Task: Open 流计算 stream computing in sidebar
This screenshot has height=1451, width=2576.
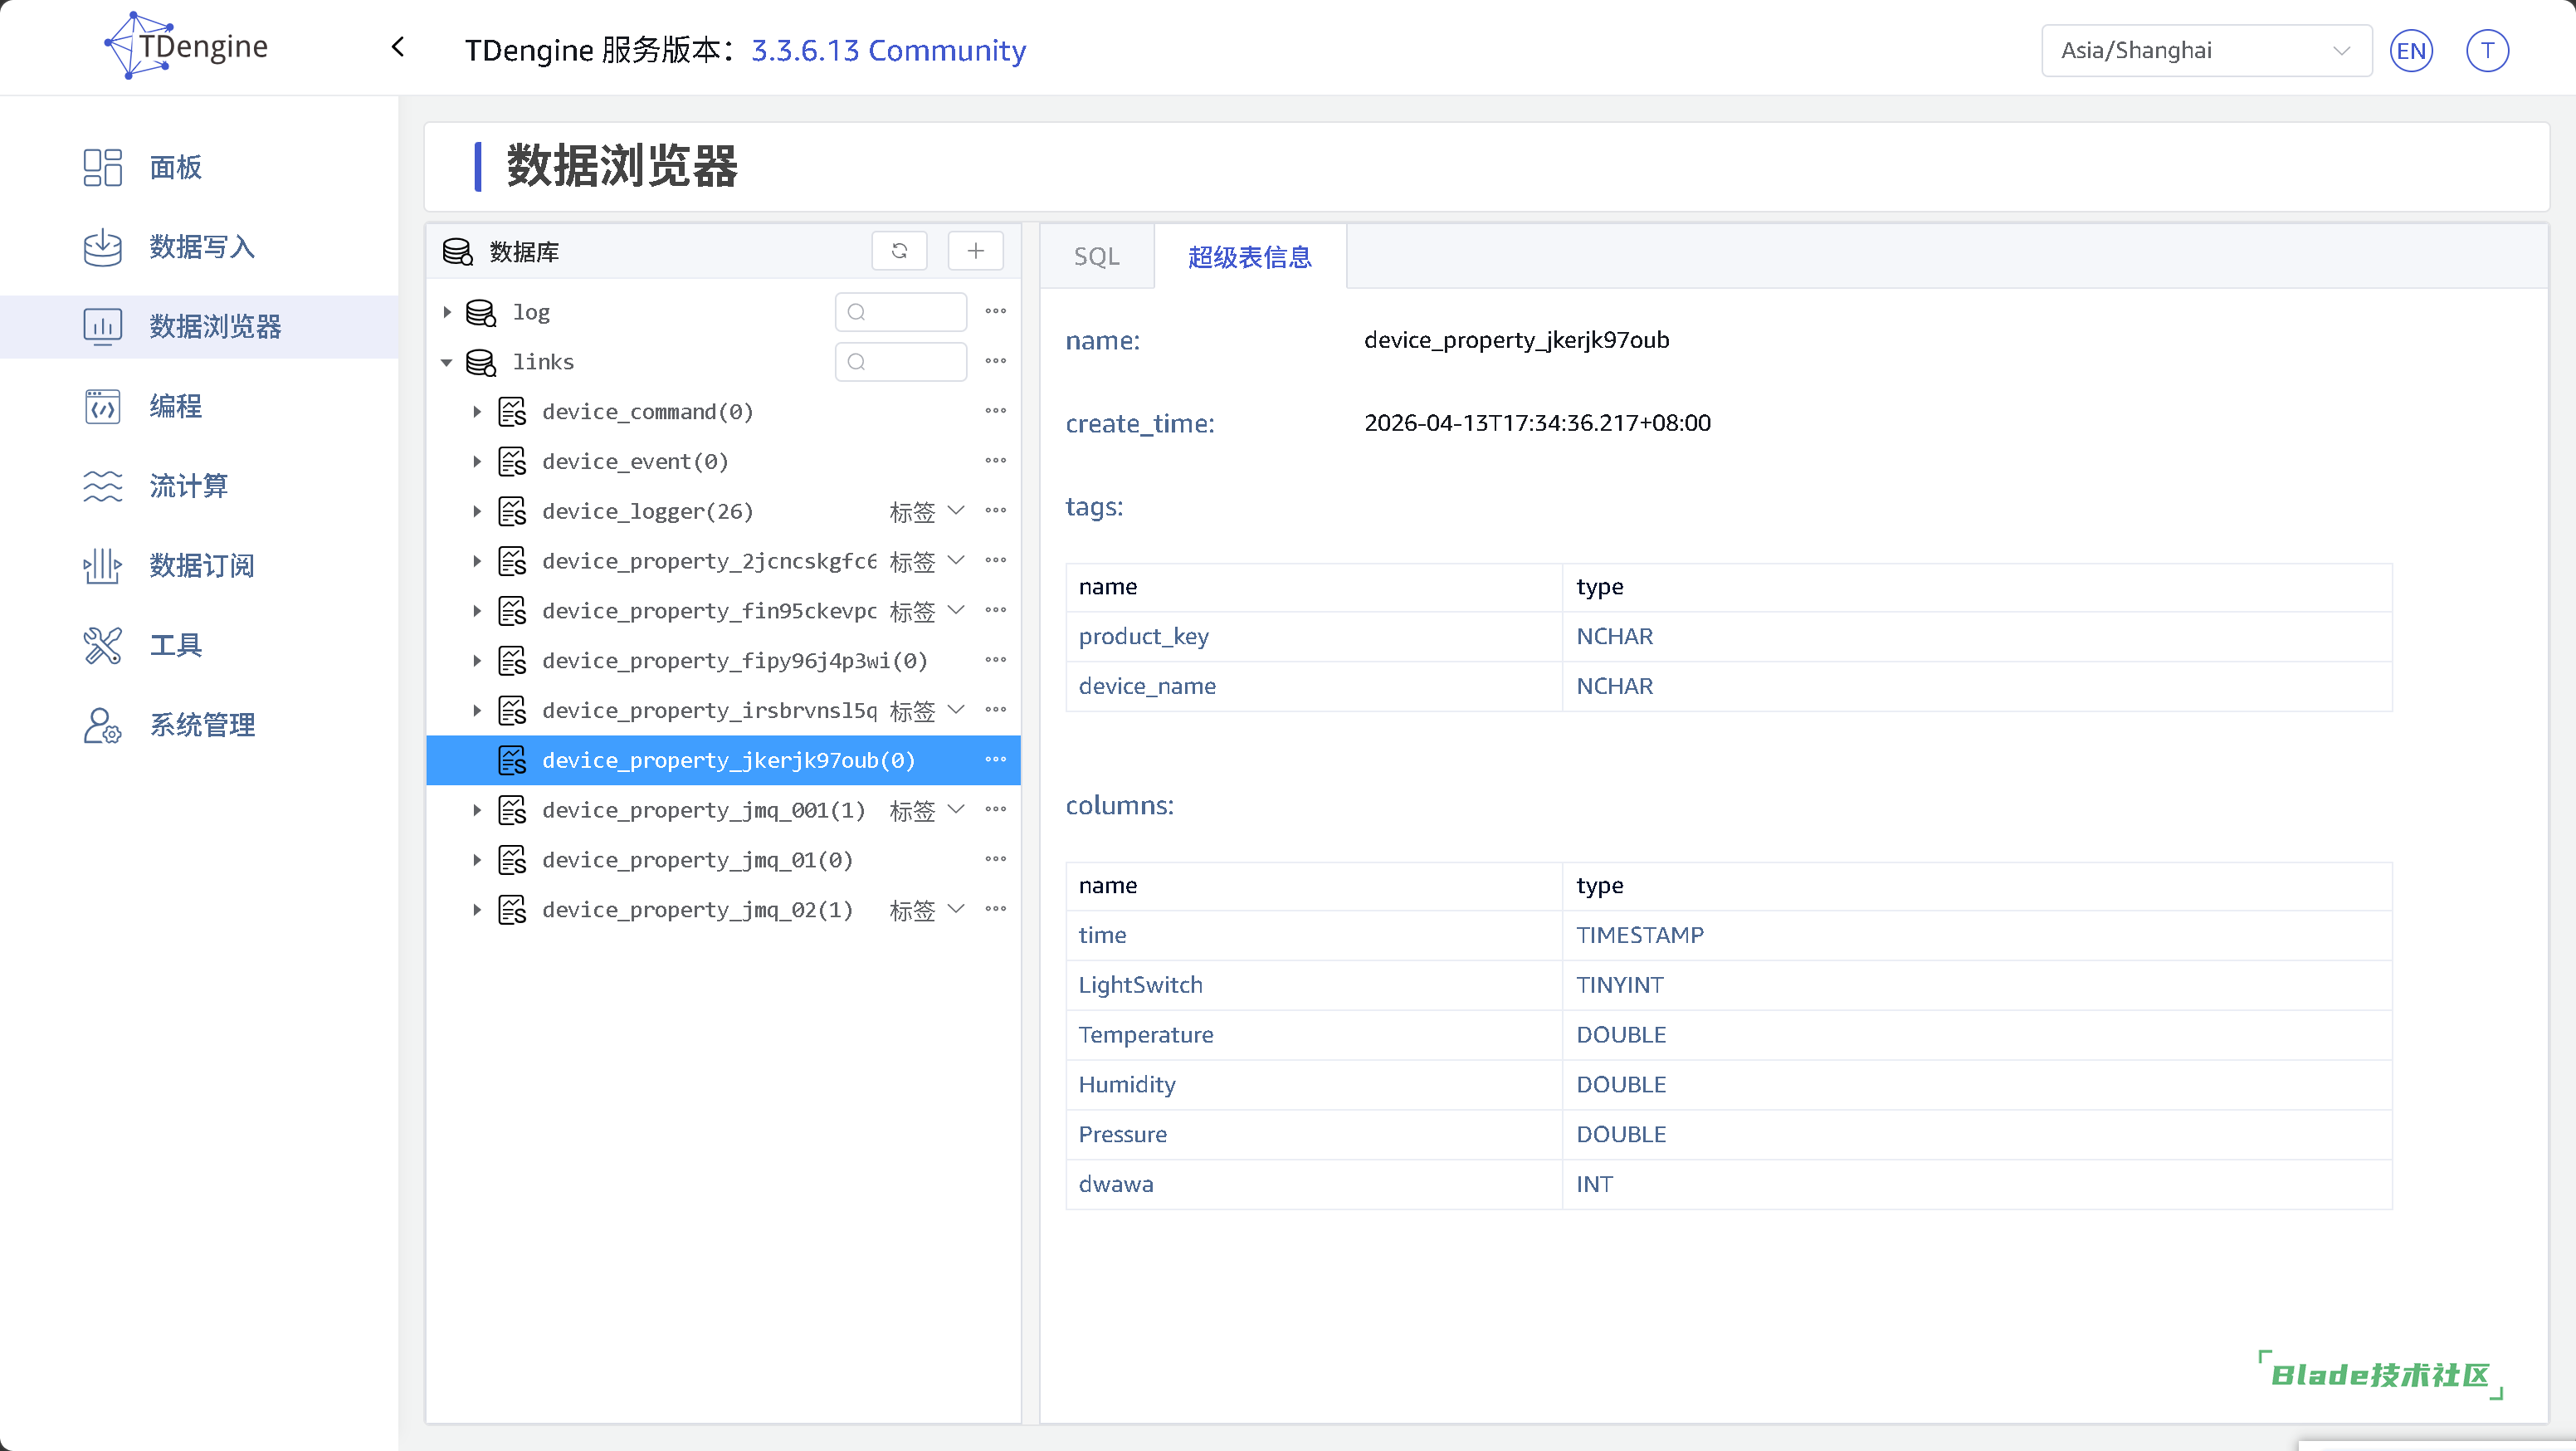Action: tap(102, 486)
